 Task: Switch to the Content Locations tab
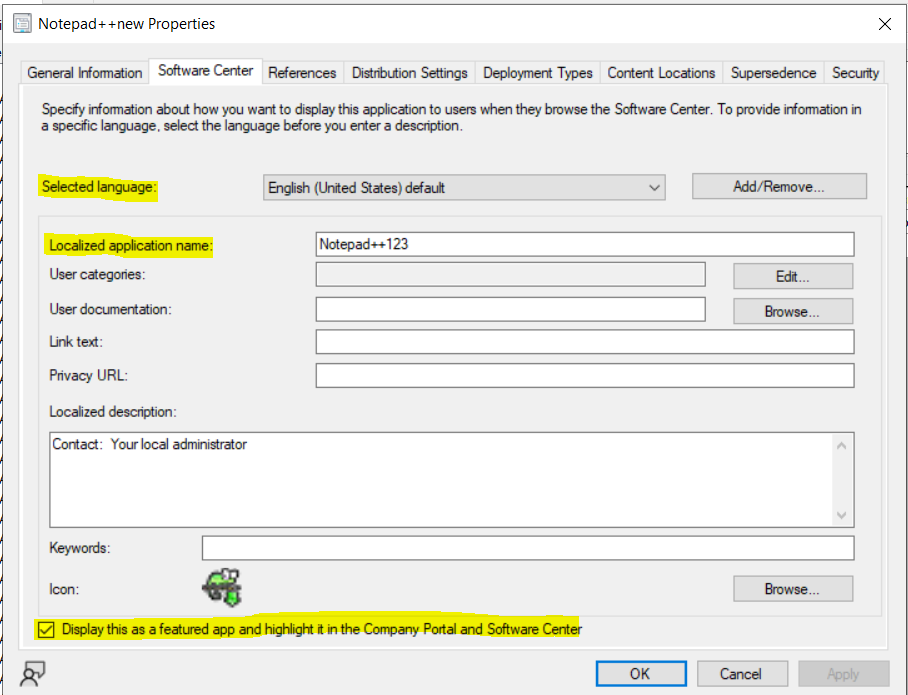[661, 73]
